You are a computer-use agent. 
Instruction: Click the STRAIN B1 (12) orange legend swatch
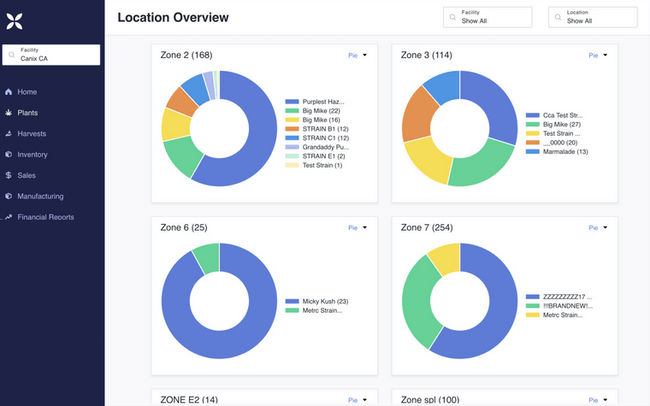292,129
